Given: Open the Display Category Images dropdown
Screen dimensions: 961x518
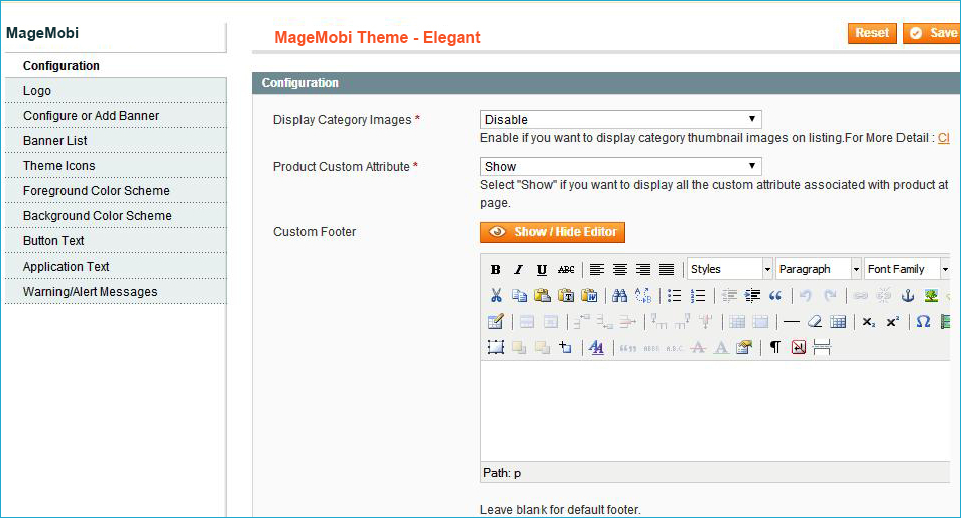Looking at the screenshot, I should click(x=620, y=119).
